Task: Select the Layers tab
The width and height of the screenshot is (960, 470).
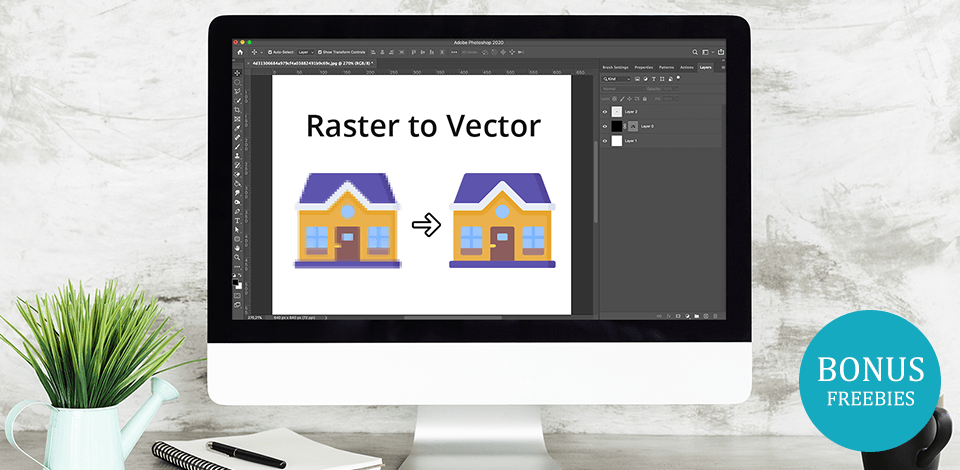Action: (705, 67)
